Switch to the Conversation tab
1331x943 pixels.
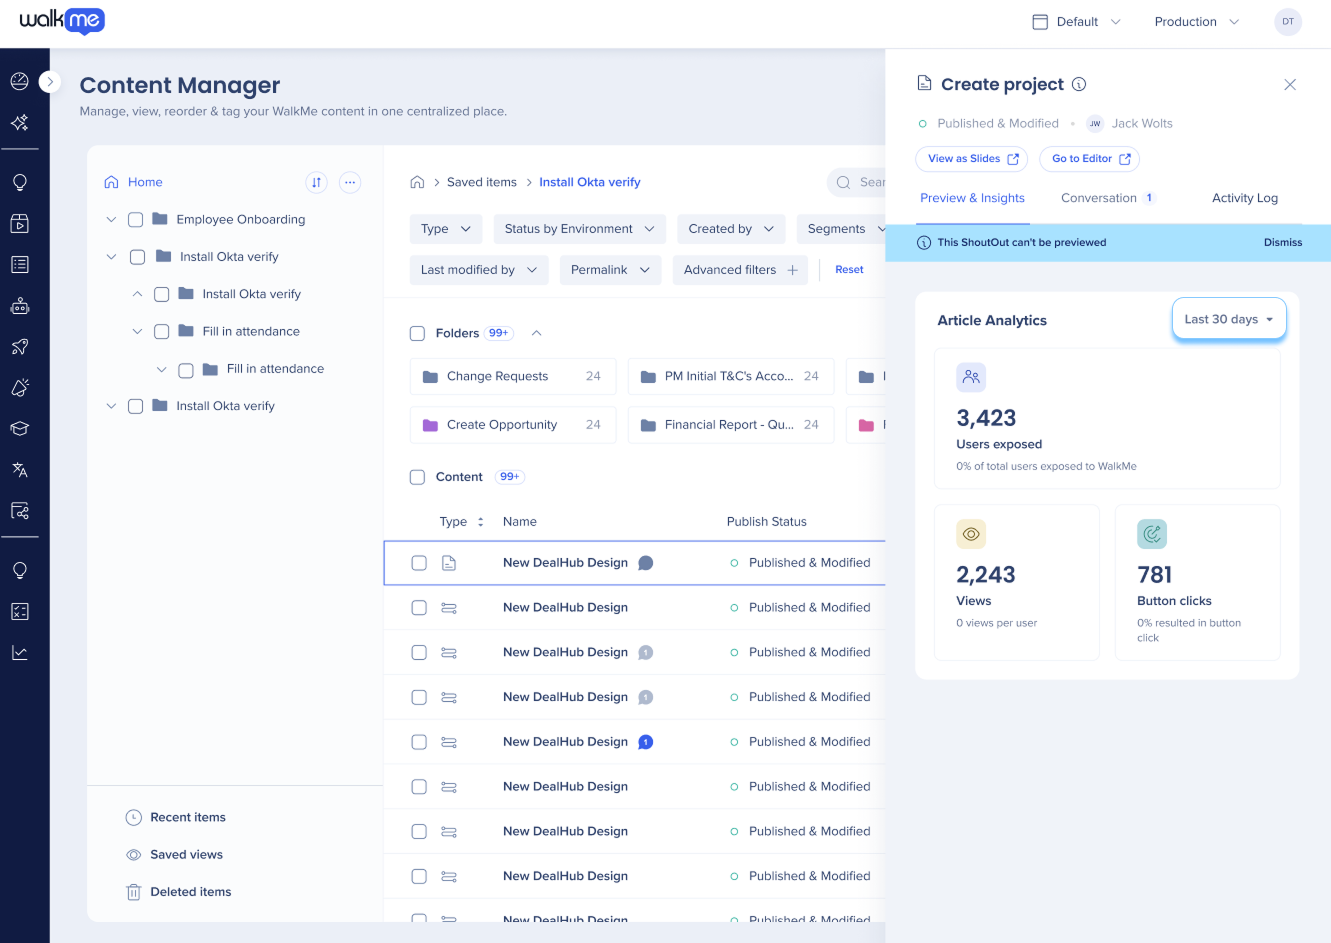tap(1108, 198)
